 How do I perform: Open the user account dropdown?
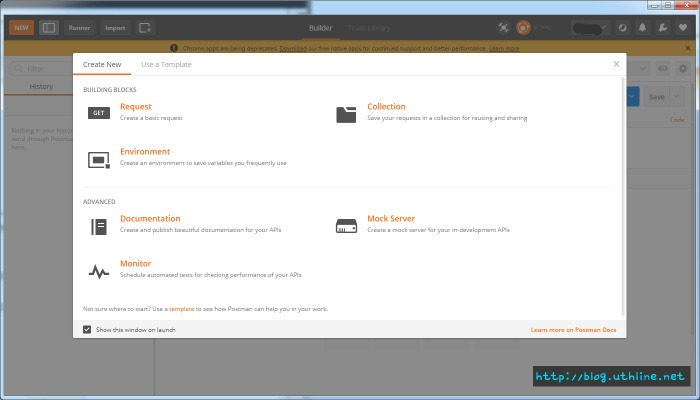tap(590, 28)
